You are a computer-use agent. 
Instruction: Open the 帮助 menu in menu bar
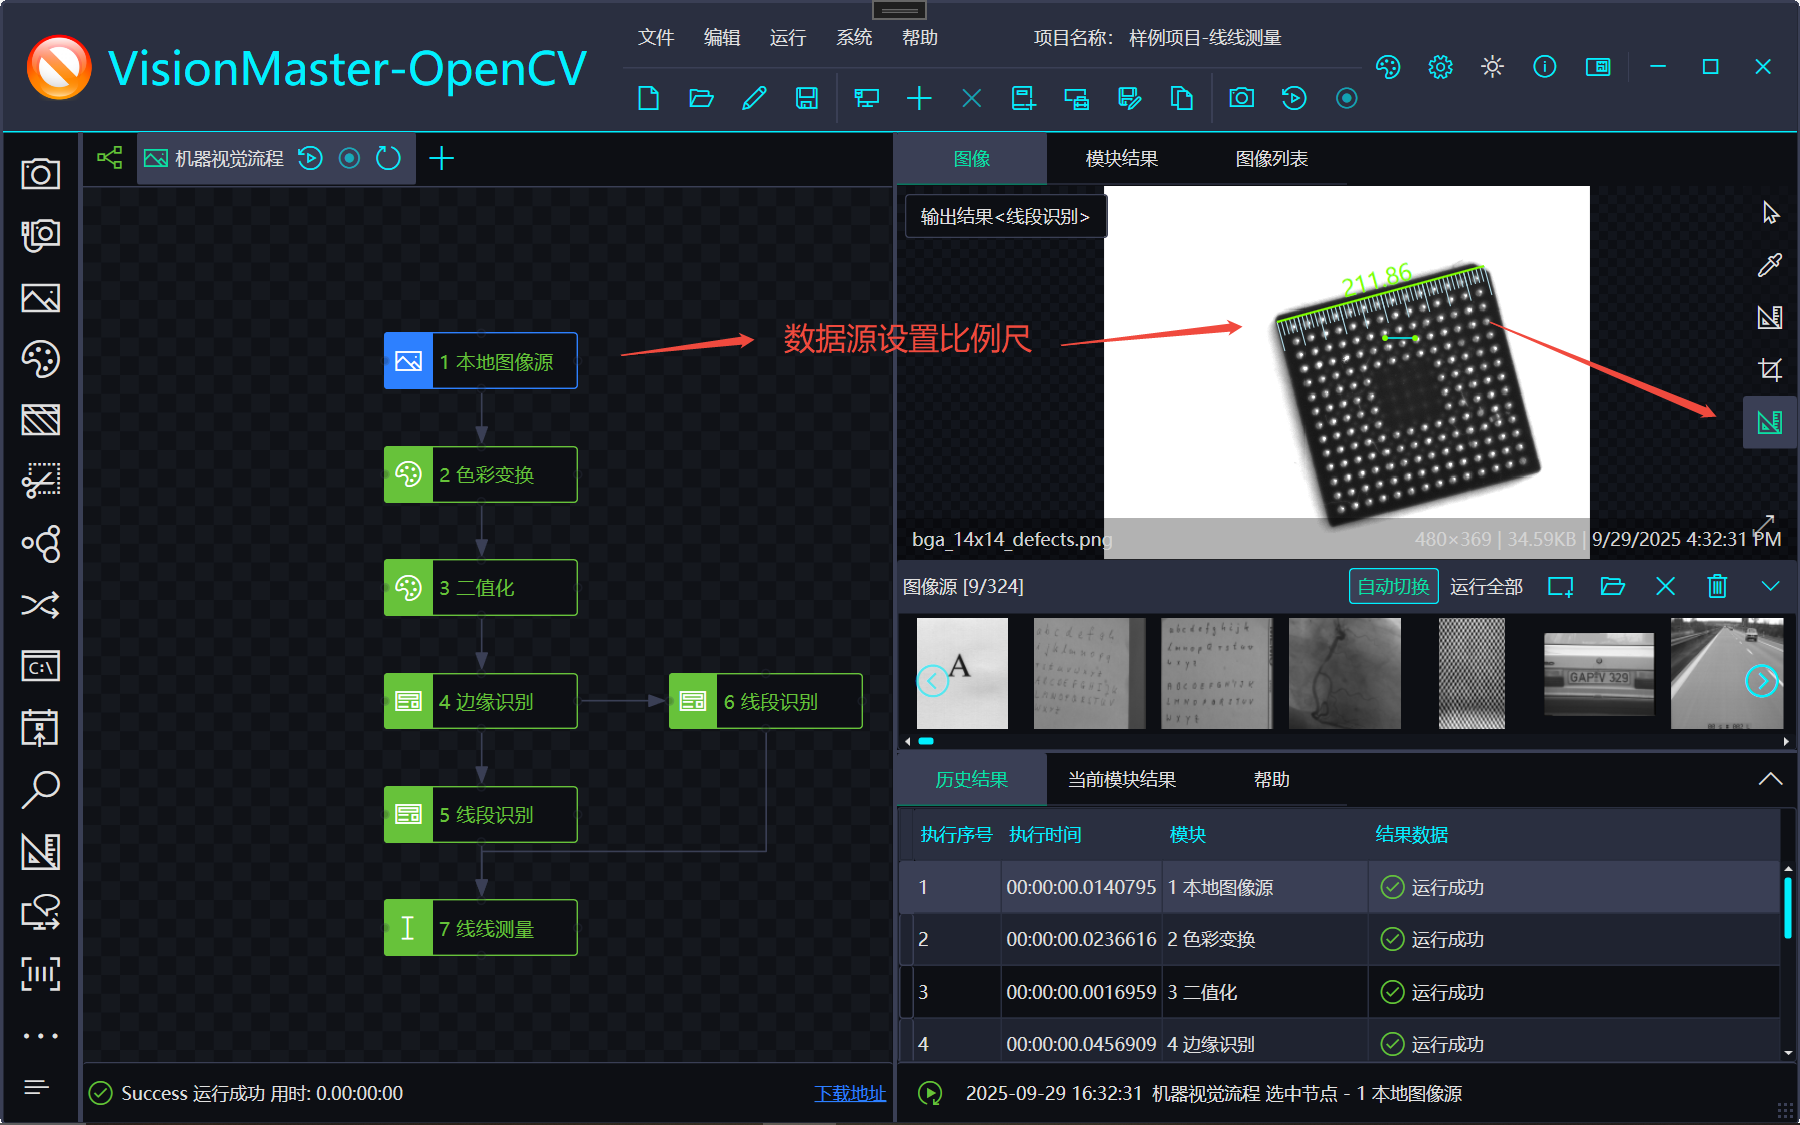coord(920,38)
